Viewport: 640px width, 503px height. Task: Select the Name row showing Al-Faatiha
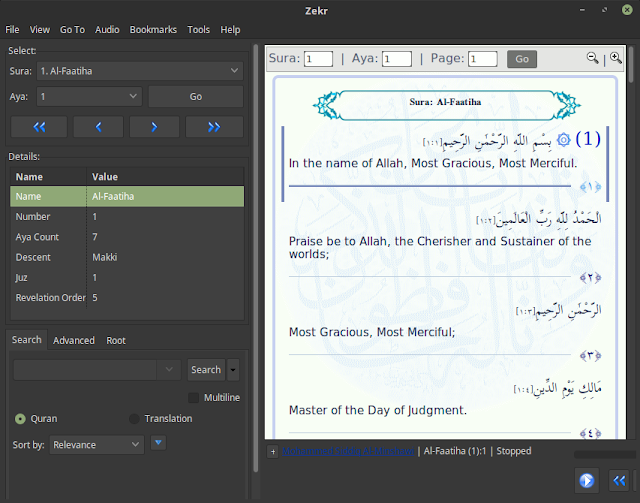[x=127, y=196]
